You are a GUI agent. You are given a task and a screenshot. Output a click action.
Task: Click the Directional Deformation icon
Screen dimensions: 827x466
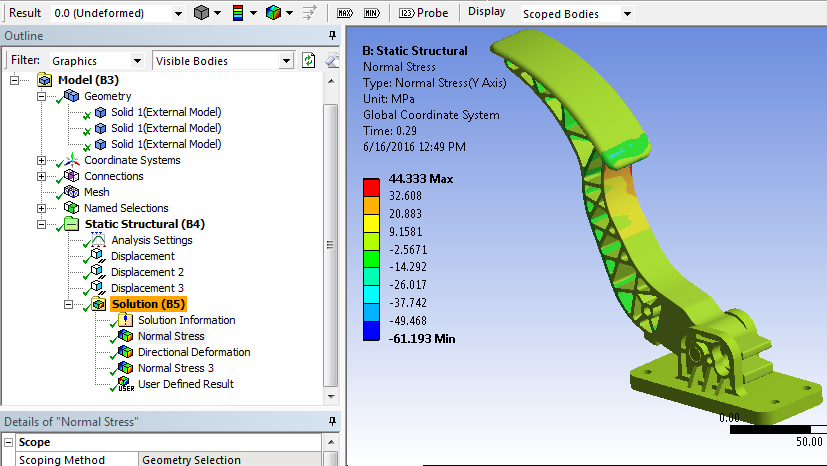click(125, 352)
